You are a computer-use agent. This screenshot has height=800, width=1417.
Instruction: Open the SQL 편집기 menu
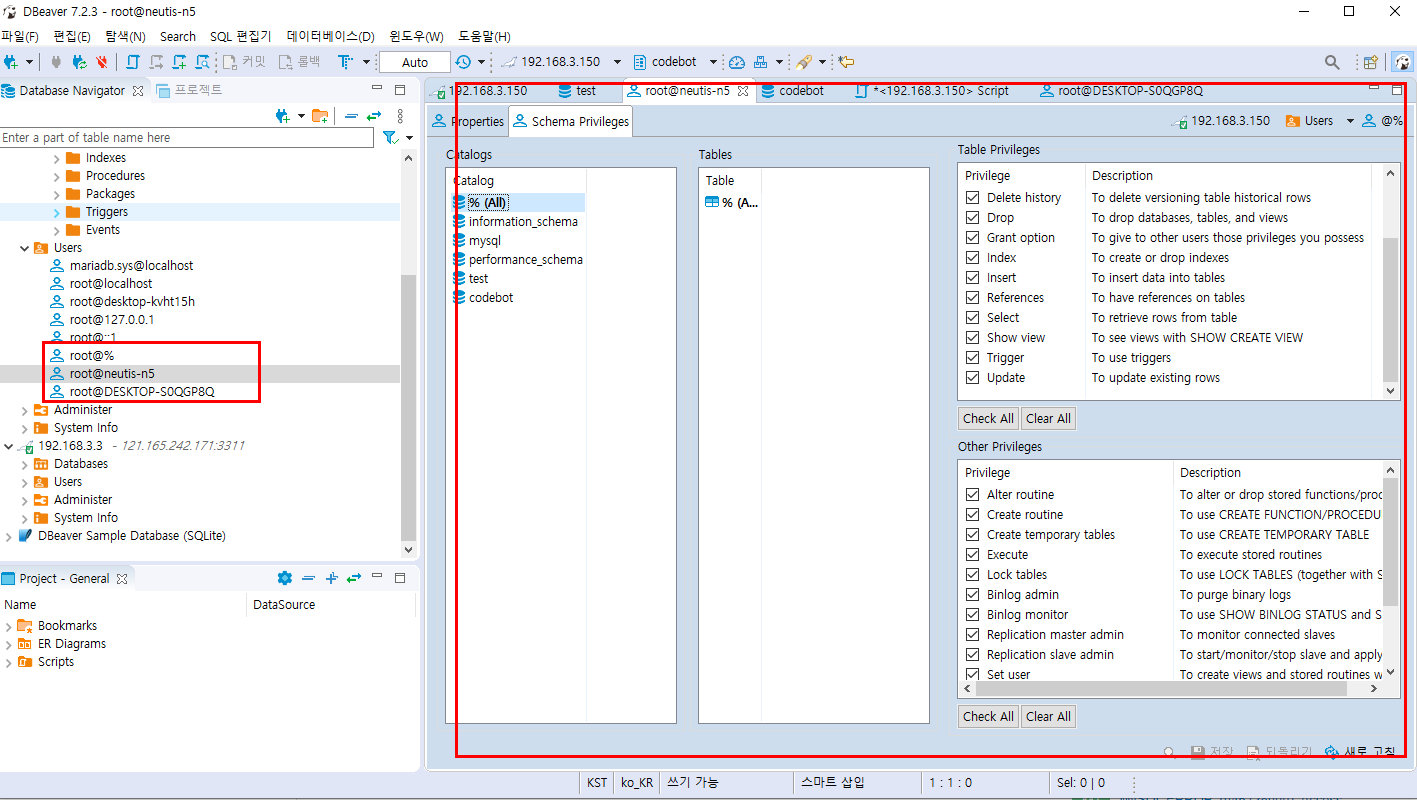click(240, 36)
